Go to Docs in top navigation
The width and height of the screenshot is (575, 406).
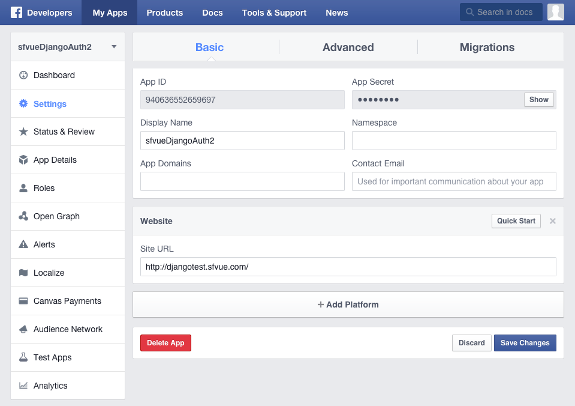(x=212, y=13)
